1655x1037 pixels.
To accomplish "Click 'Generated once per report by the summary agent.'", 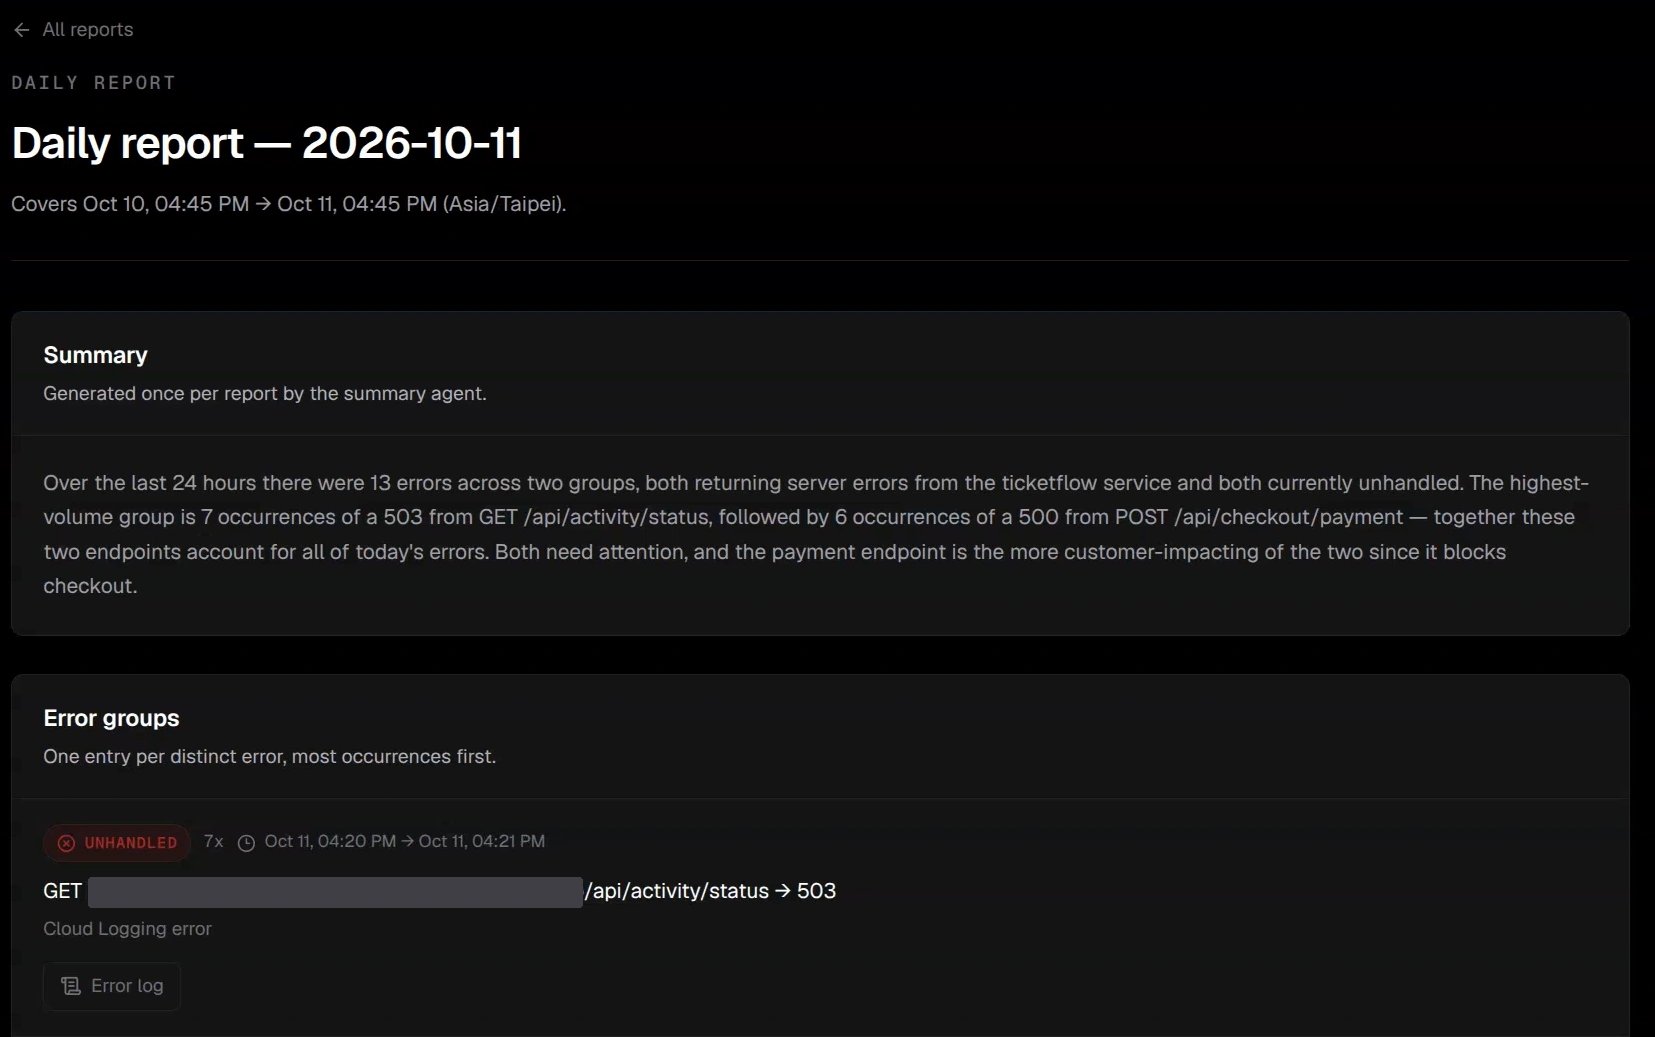I will [265, 394].
